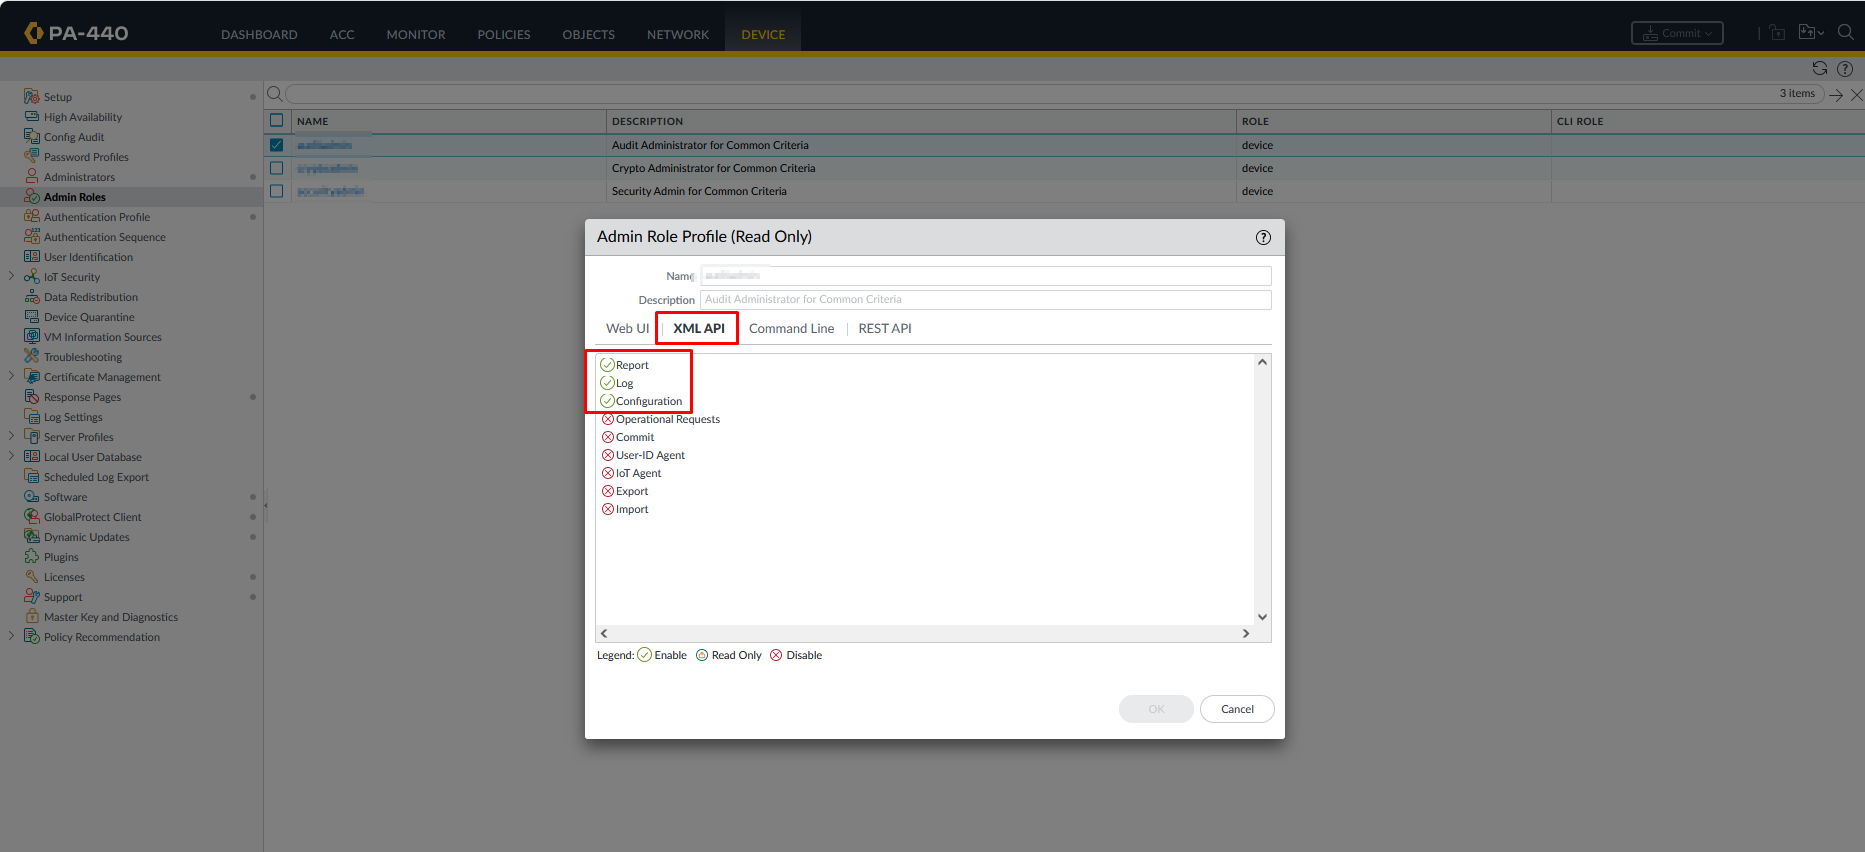Open Authentication Profile icon
Image resolution: width=1865 pixels, height=852 pixels.
[32, 217]
